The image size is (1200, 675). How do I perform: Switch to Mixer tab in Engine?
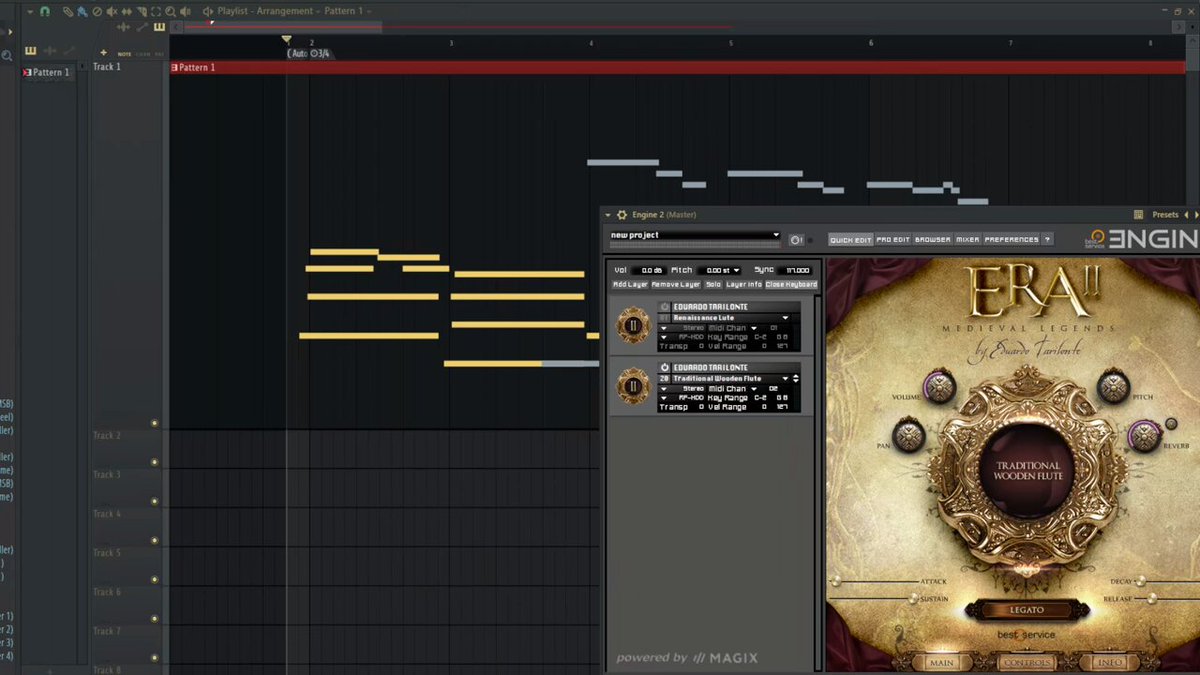[967, 240]
